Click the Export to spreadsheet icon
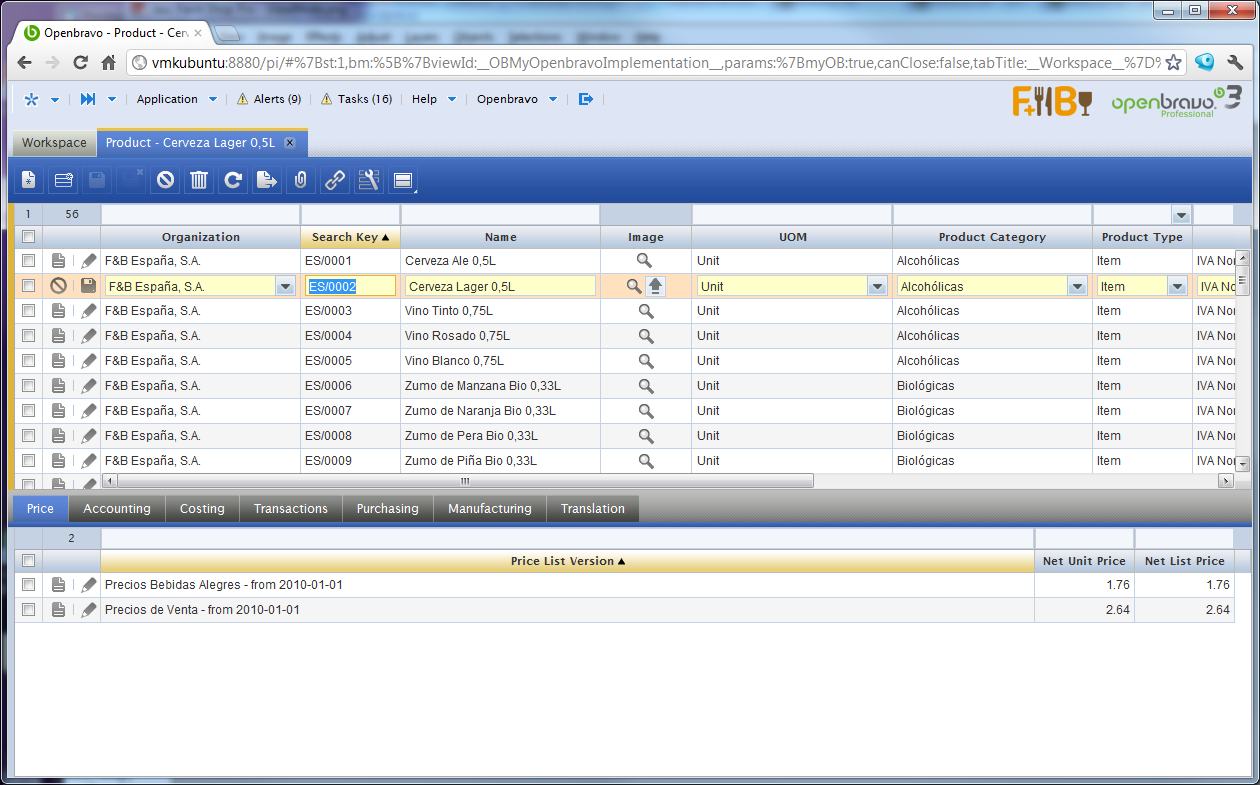The image size is (1260, 785). 267,180
